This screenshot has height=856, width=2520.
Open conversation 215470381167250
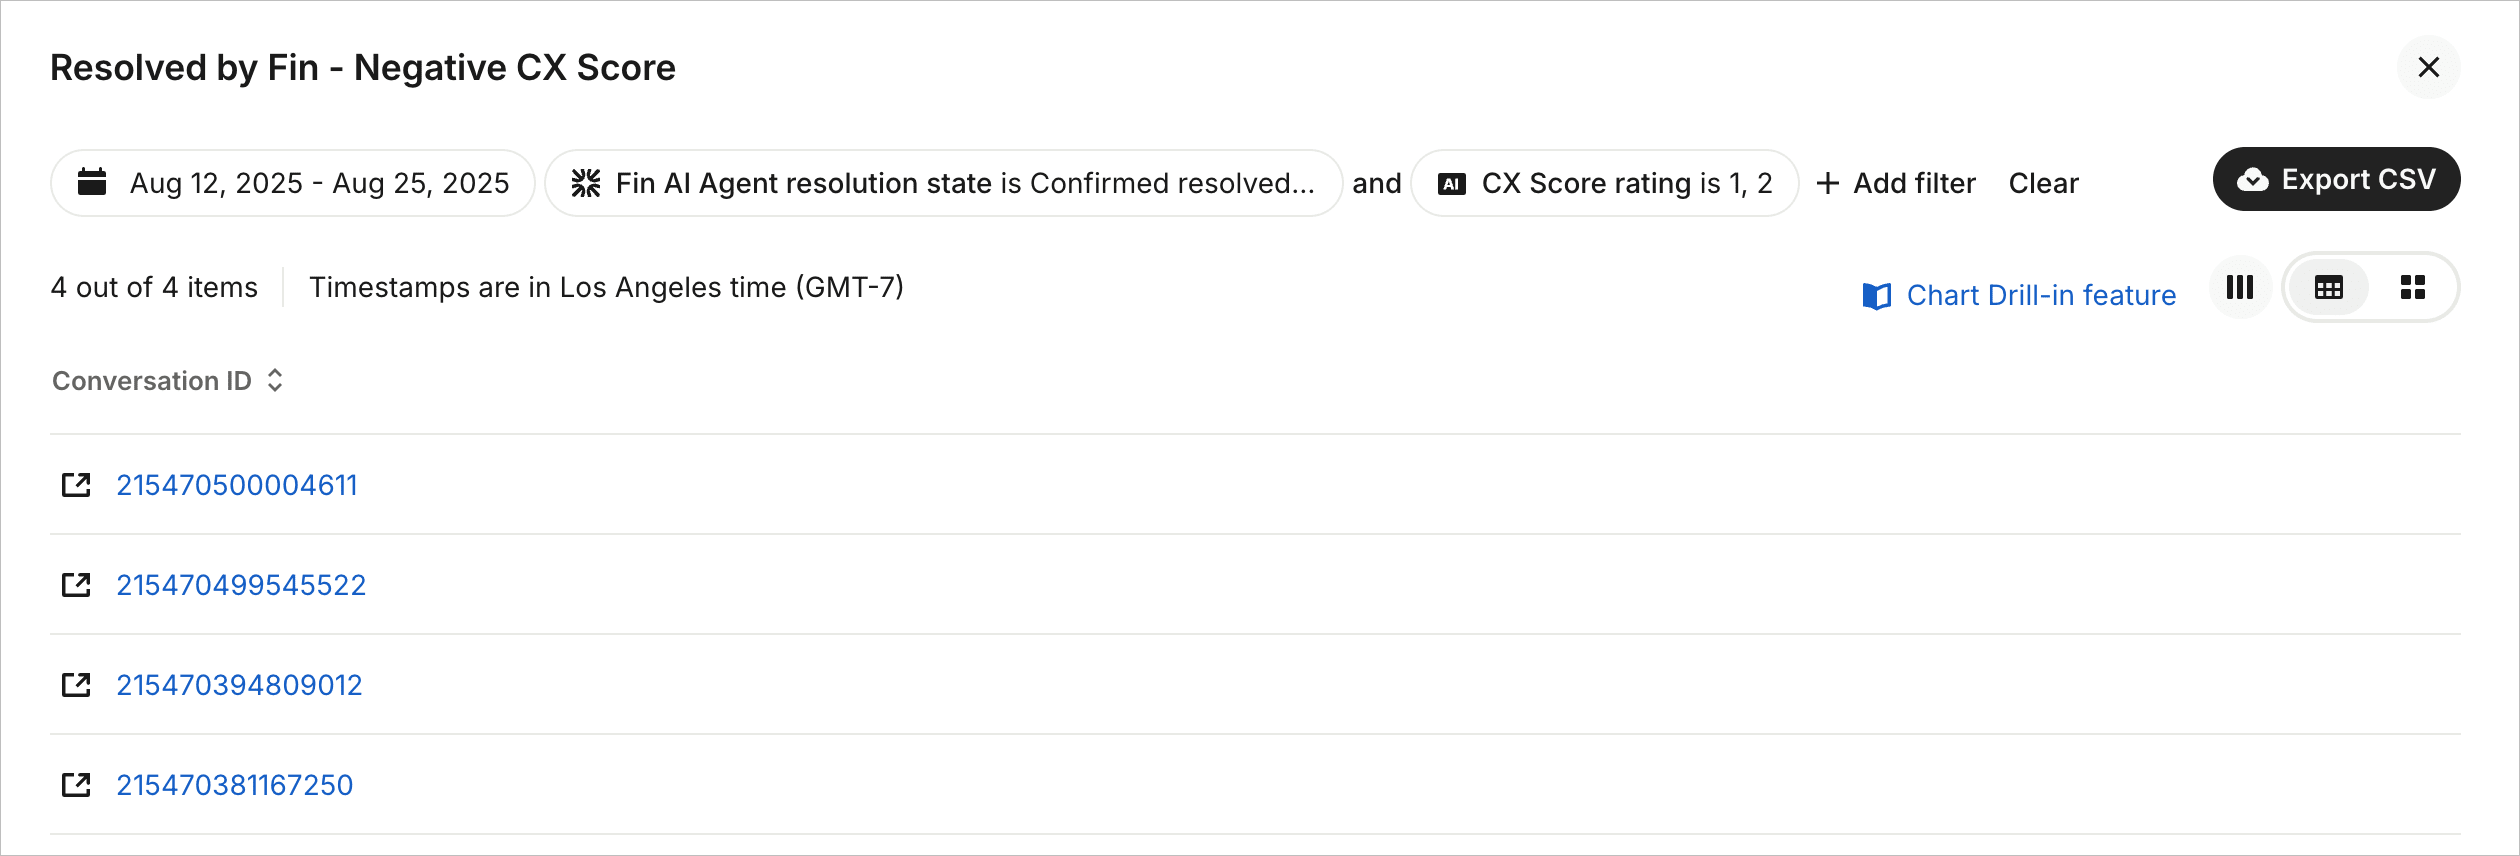235,785
